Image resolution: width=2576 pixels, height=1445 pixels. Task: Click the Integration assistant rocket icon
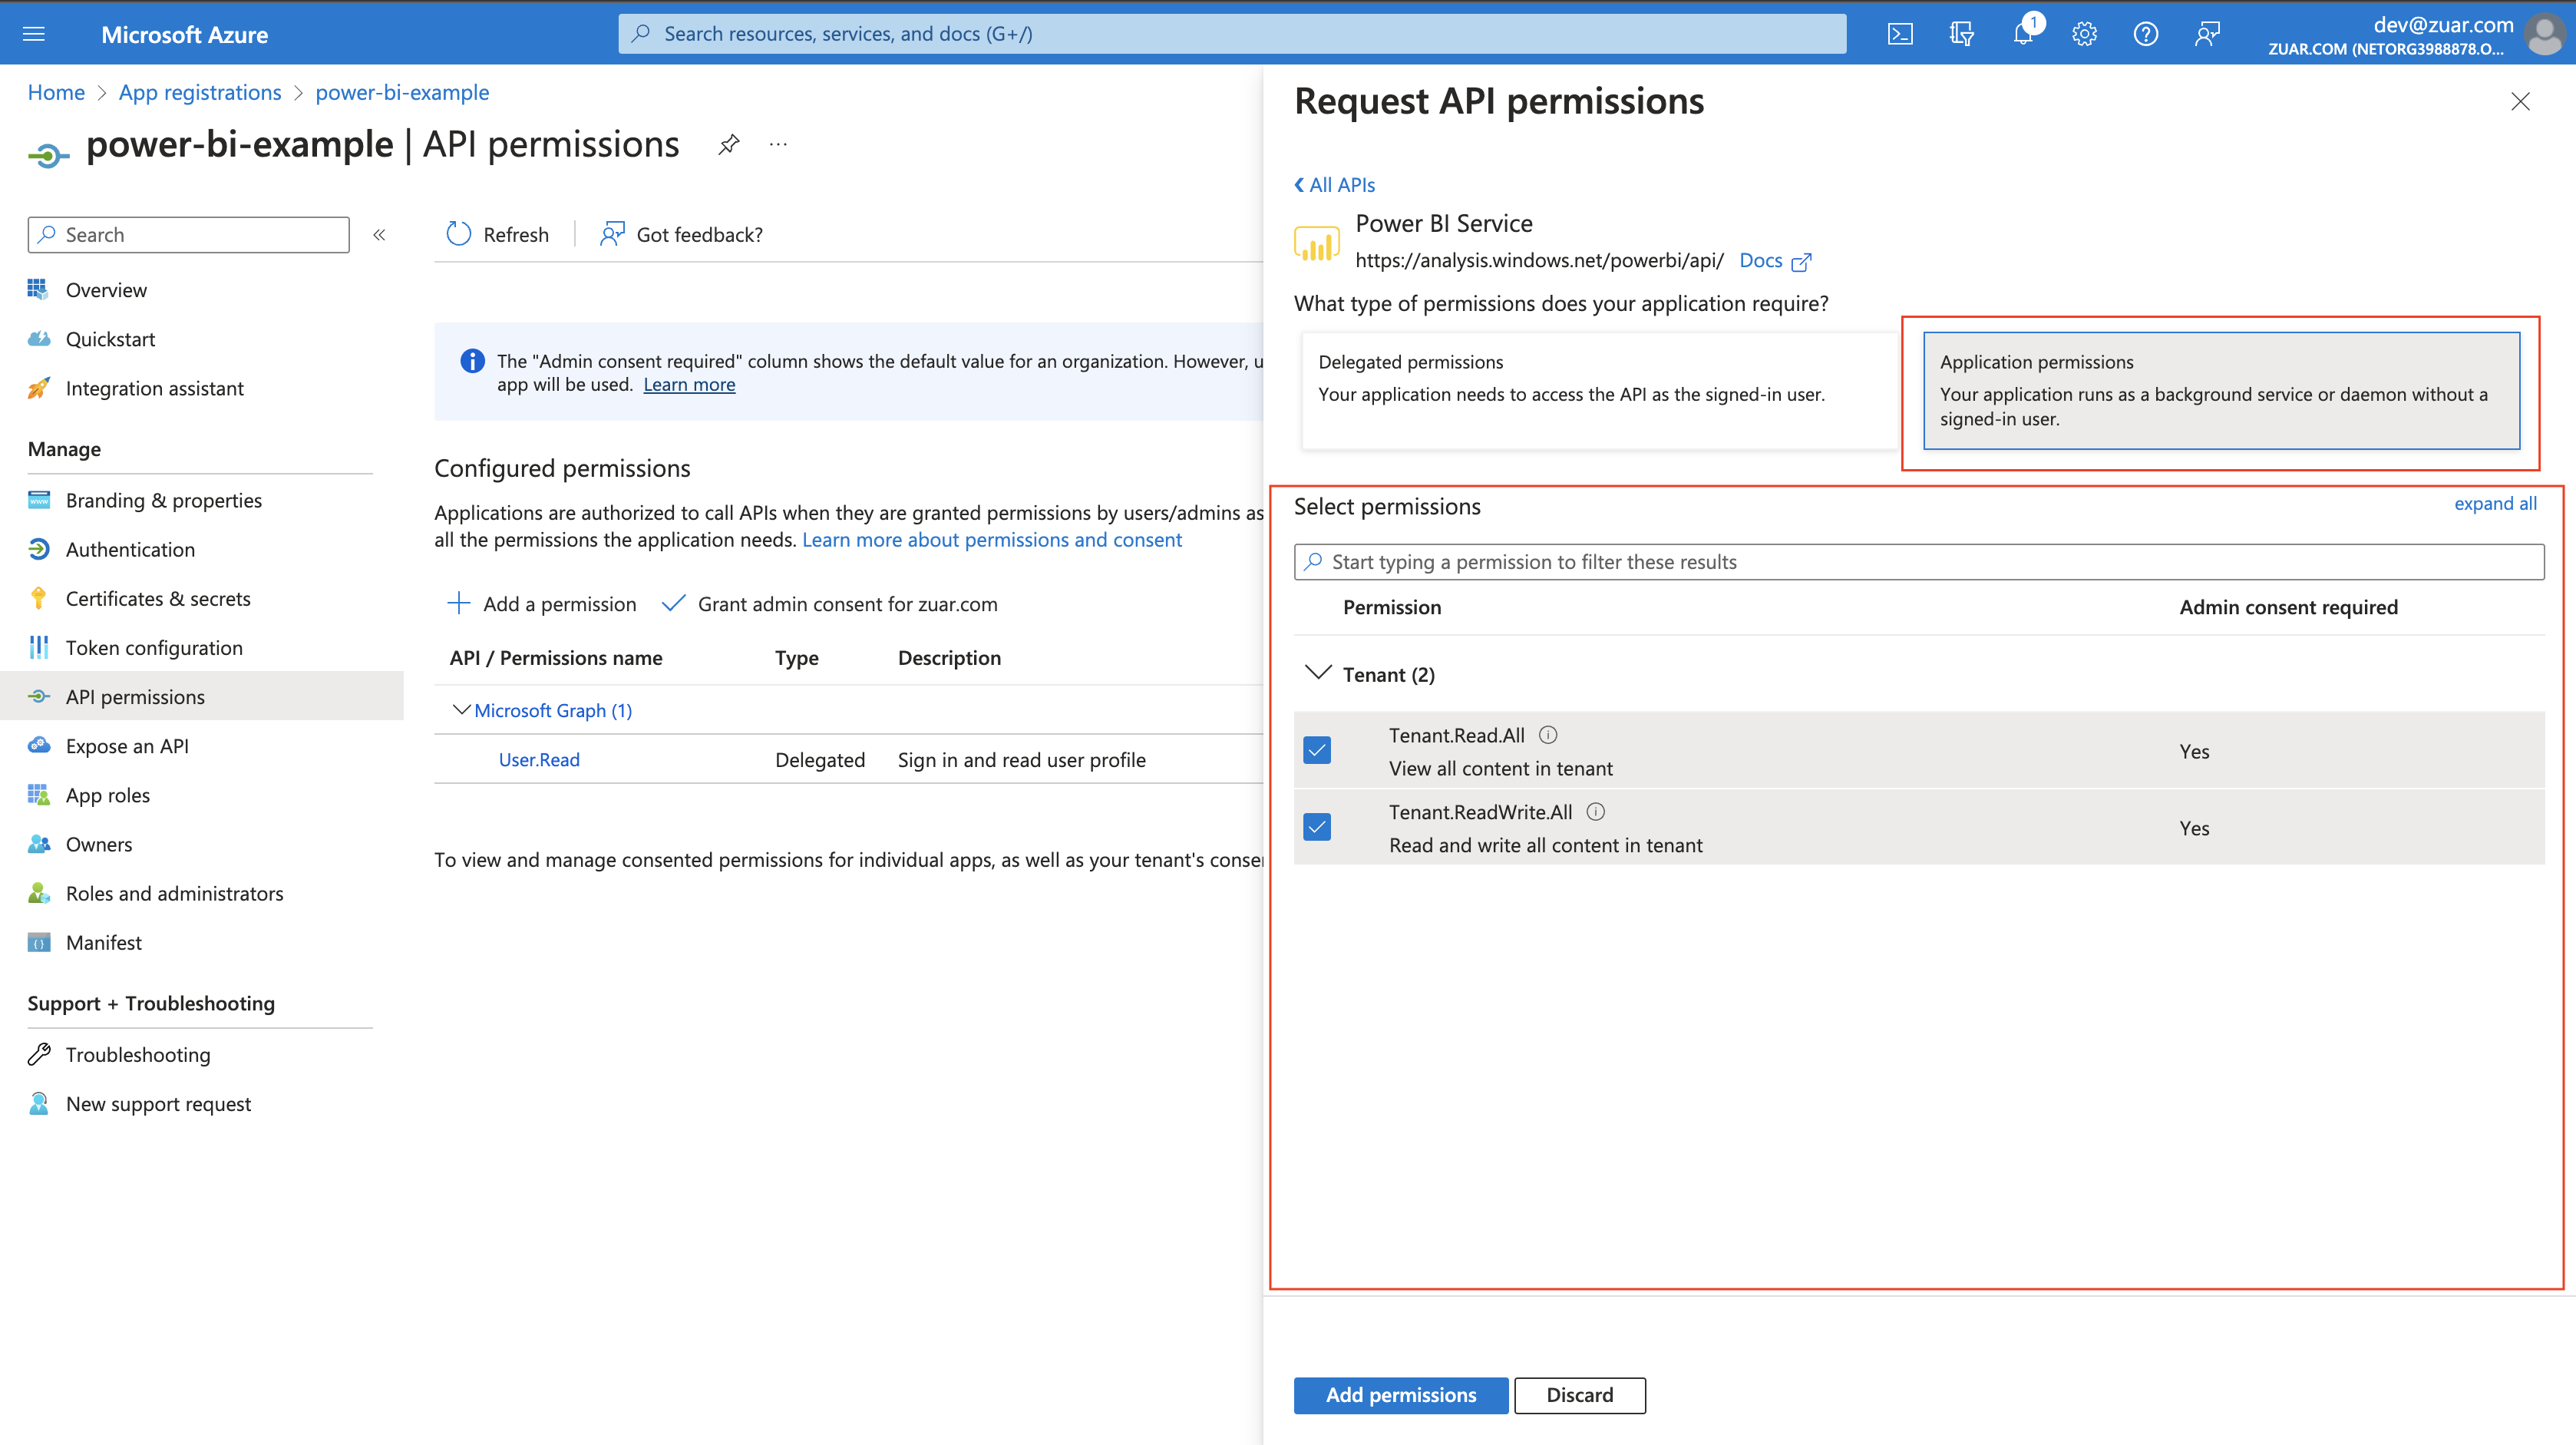pyautogui.click(x=38, y=388)
